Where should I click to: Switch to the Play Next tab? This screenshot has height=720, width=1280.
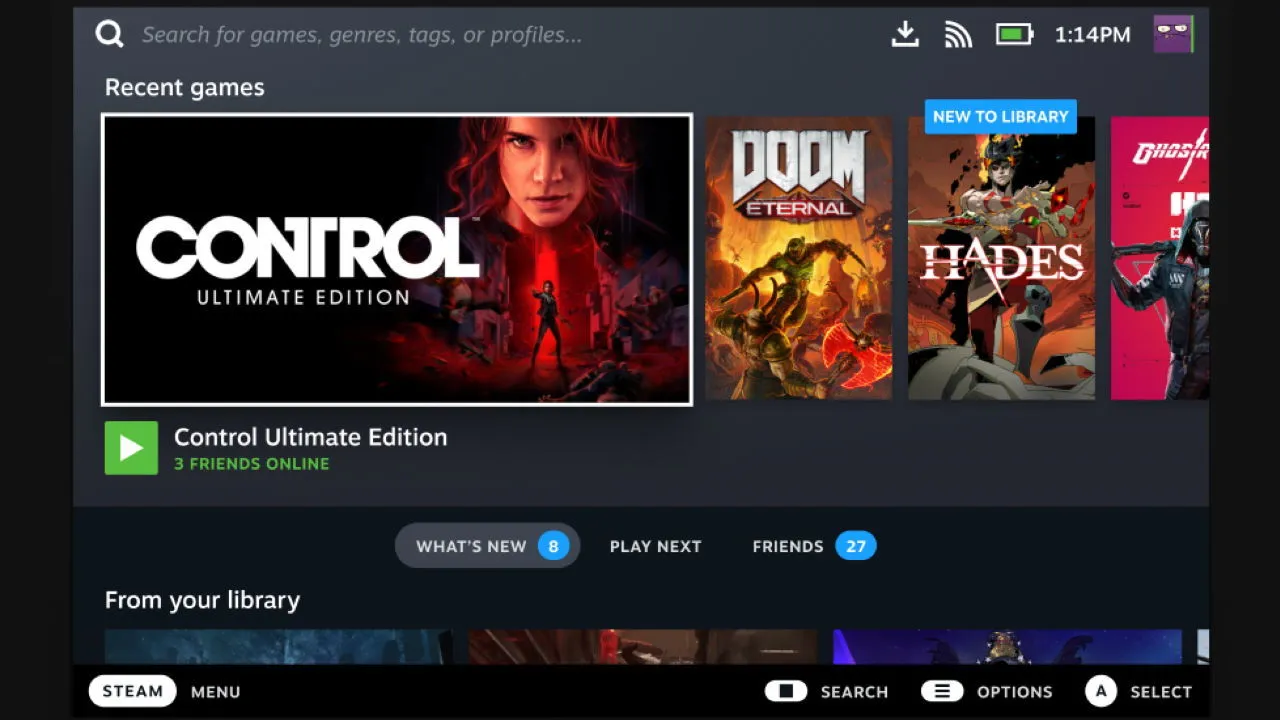655,546
